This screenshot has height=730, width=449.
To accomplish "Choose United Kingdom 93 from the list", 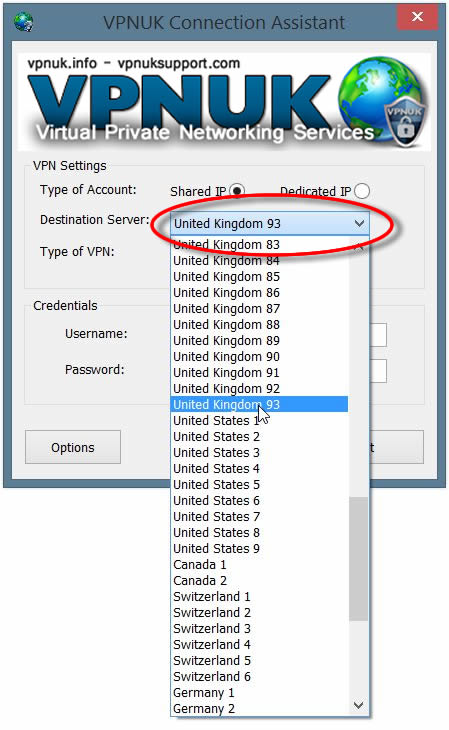I will click(259, 404).
